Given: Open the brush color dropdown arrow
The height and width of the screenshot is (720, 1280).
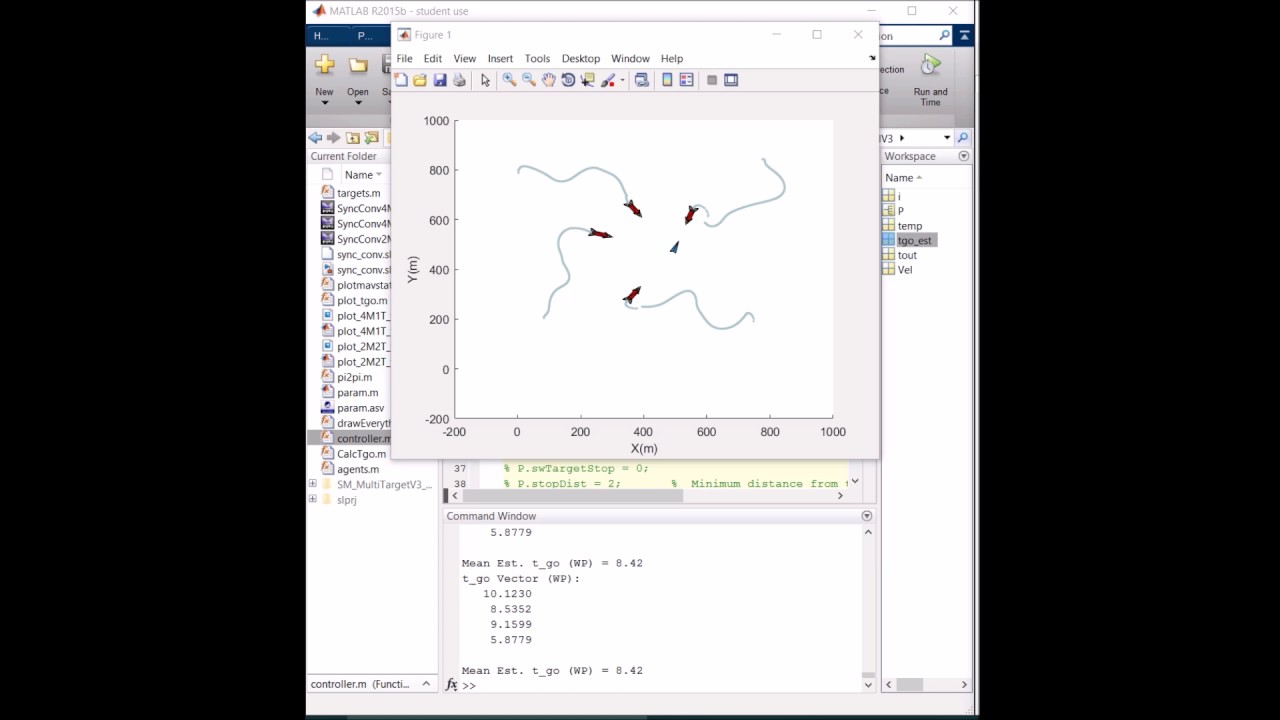Looking at the screenshot, I should coord(622,80).
